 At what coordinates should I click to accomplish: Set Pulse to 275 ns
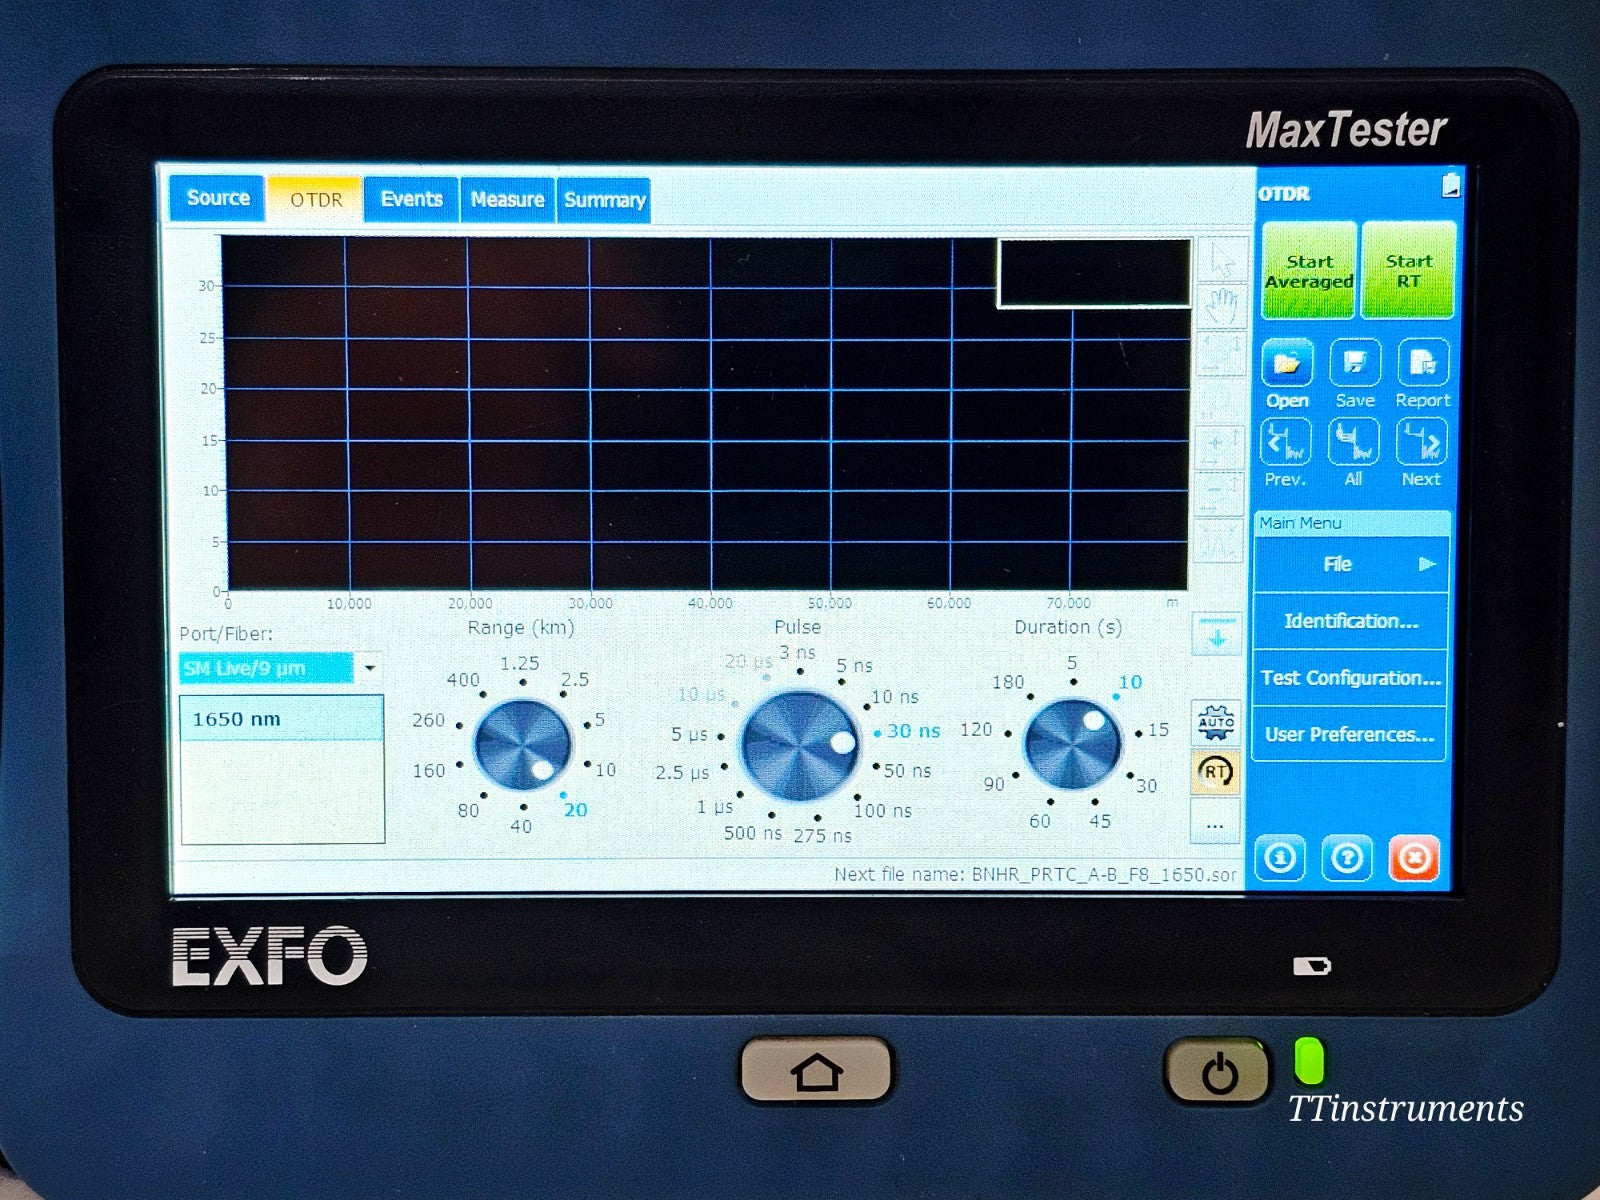823,835
